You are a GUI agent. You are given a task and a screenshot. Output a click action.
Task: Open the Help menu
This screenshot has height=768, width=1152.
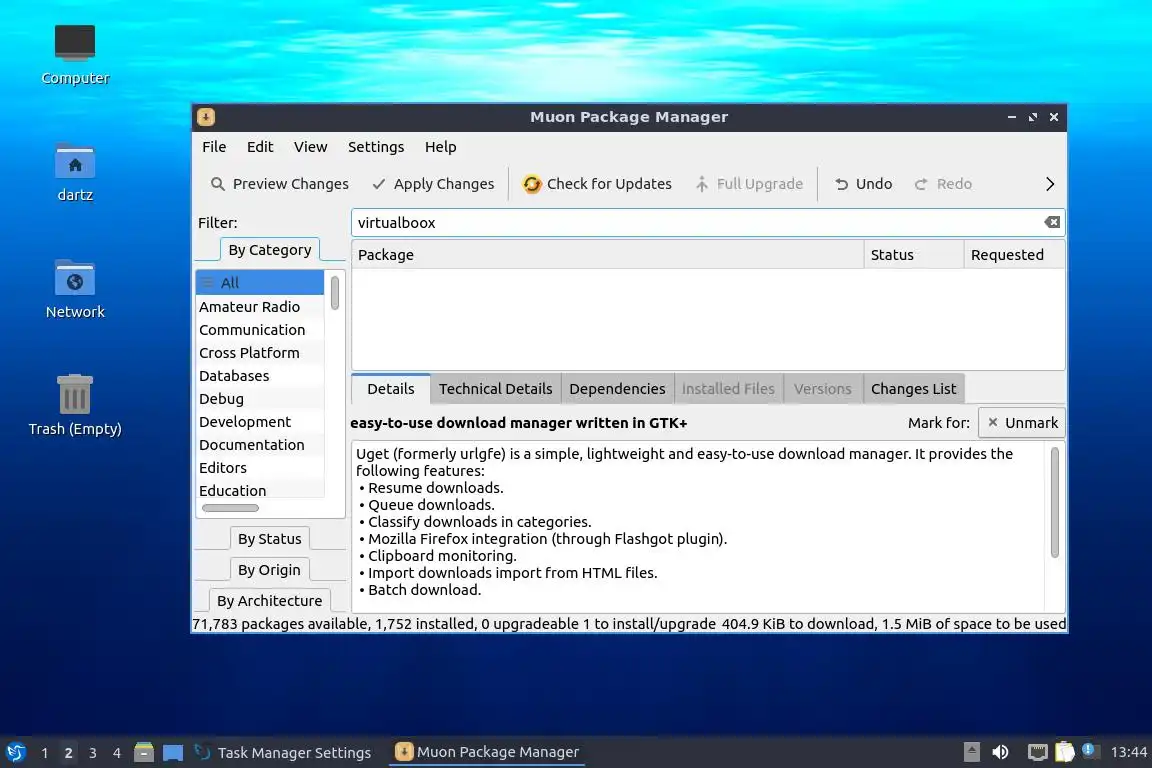[x=441, y=147]
